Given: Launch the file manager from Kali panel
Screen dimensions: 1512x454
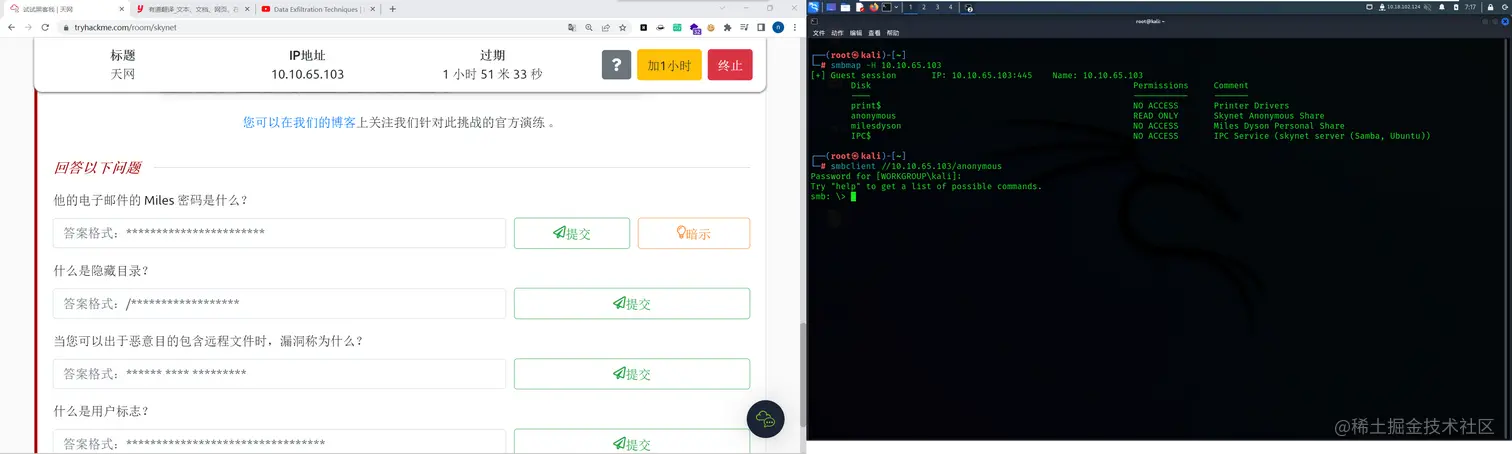Looking at the screenshot, I should pos(845,7).
